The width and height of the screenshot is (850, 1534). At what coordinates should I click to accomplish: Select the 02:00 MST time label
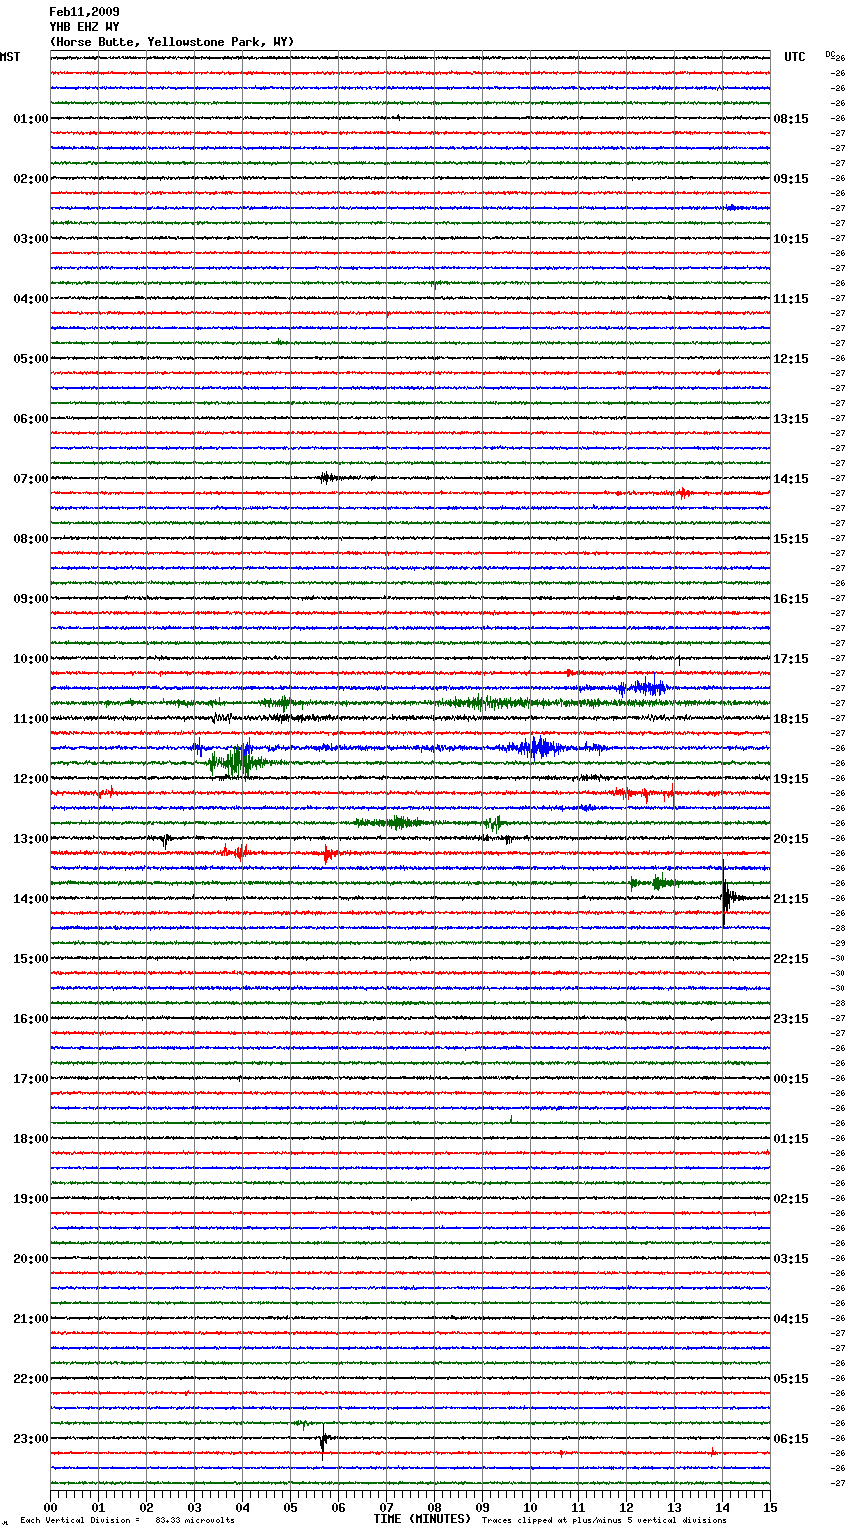click(x=31, y=179)
